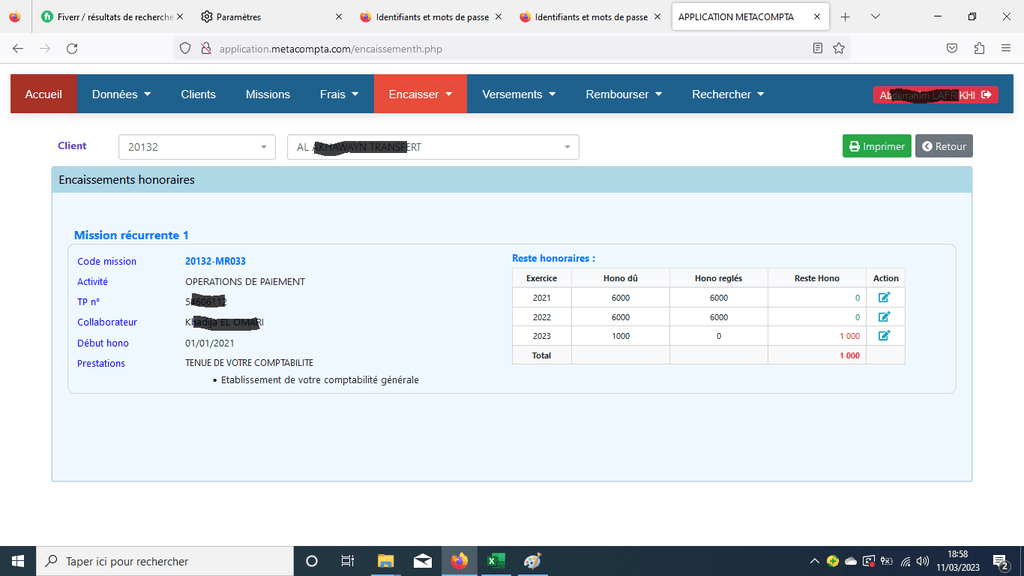Open the client code 20132 dropdown
The image size is (1024, 576).
point(197,147)
